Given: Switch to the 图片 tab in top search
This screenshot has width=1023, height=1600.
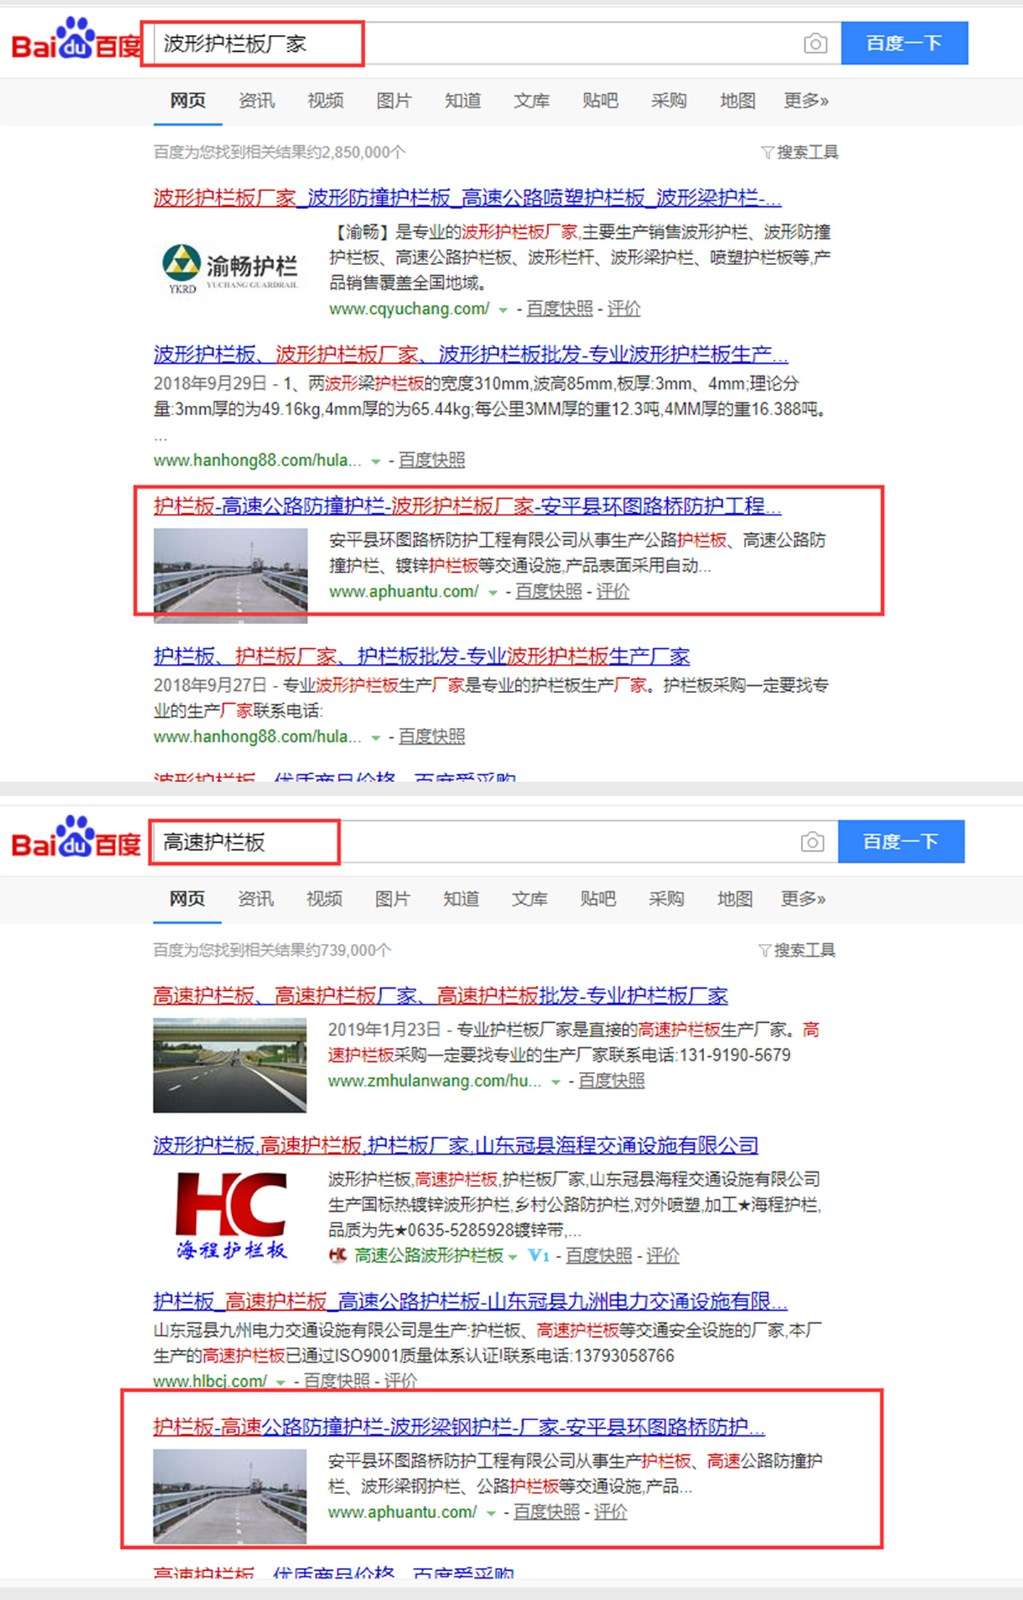Looking at the screenshot, I should coord(393,101).
